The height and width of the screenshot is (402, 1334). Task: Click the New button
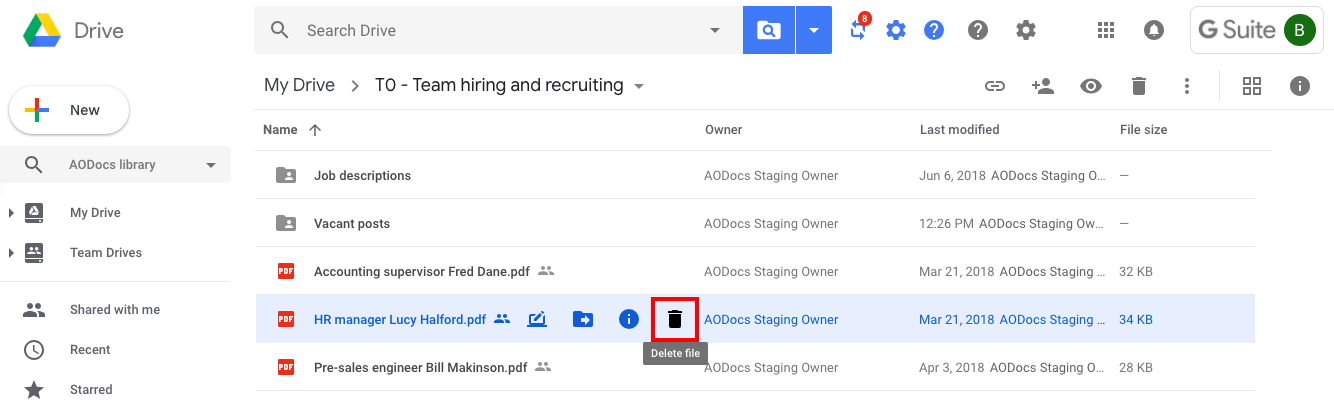[69, 110]
